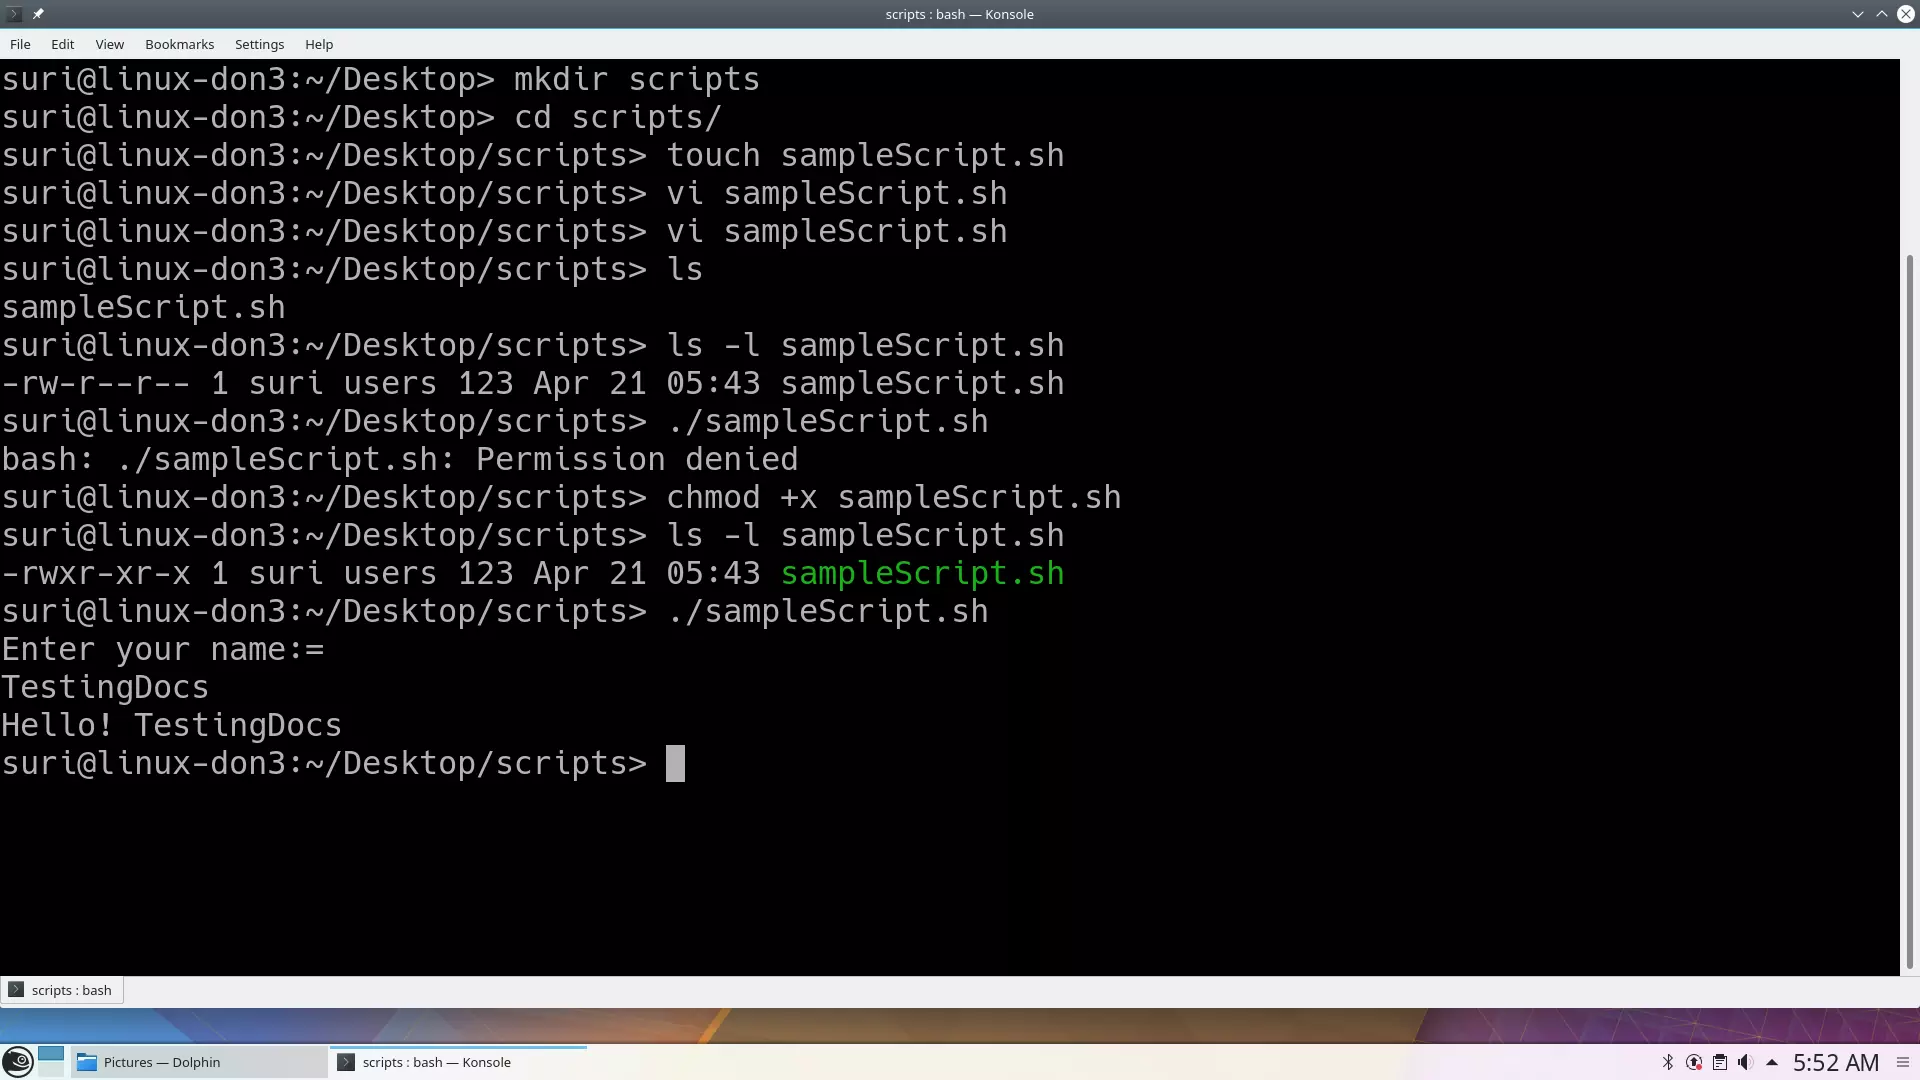The height and width of the screenshot is (1080, 1920).
Task: Click the File menu in Konsole
Action: click(20, 44)
